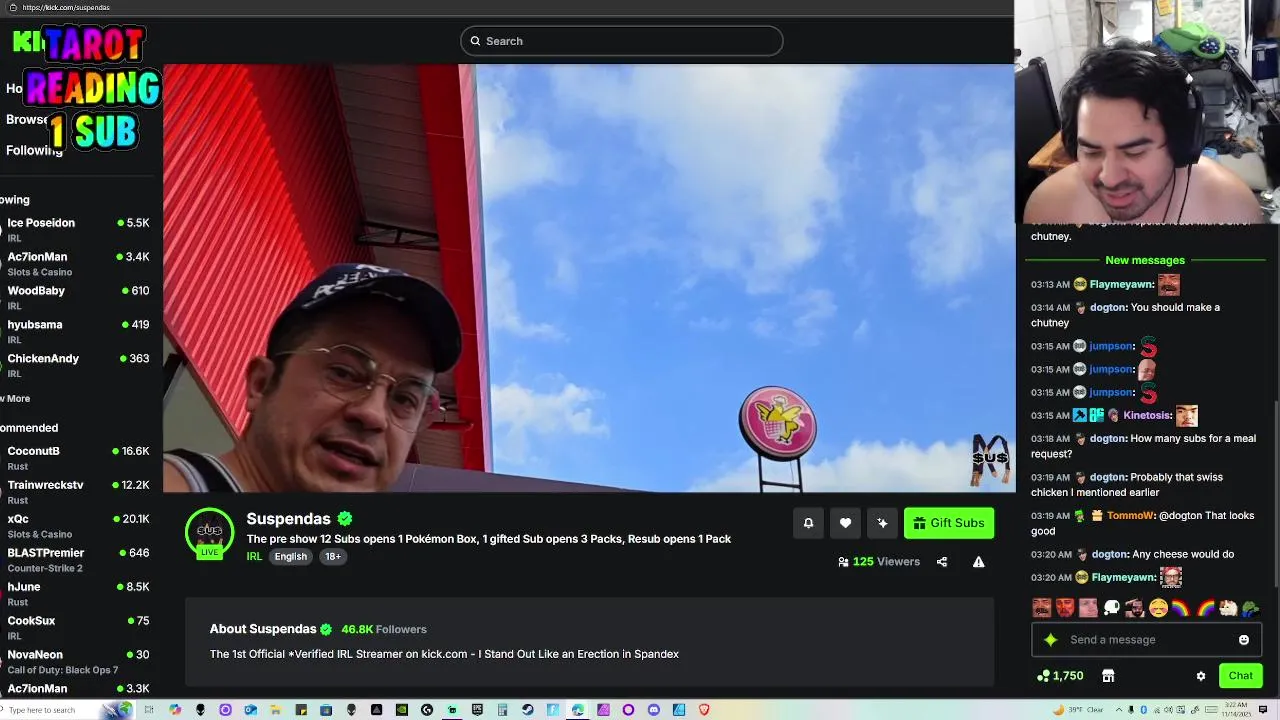Click the 1,750 channel points icon
Viewport: 1280px width, 720px height.
pyautogui.click(x=1043, y=676)
